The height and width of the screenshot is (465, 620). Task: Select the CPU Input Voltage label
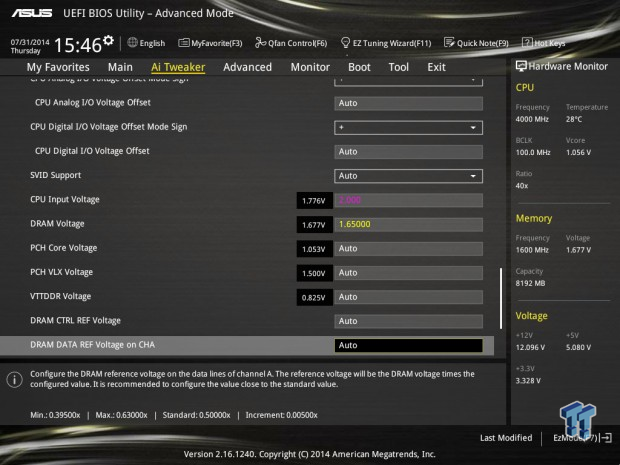(x=65, y=199)
